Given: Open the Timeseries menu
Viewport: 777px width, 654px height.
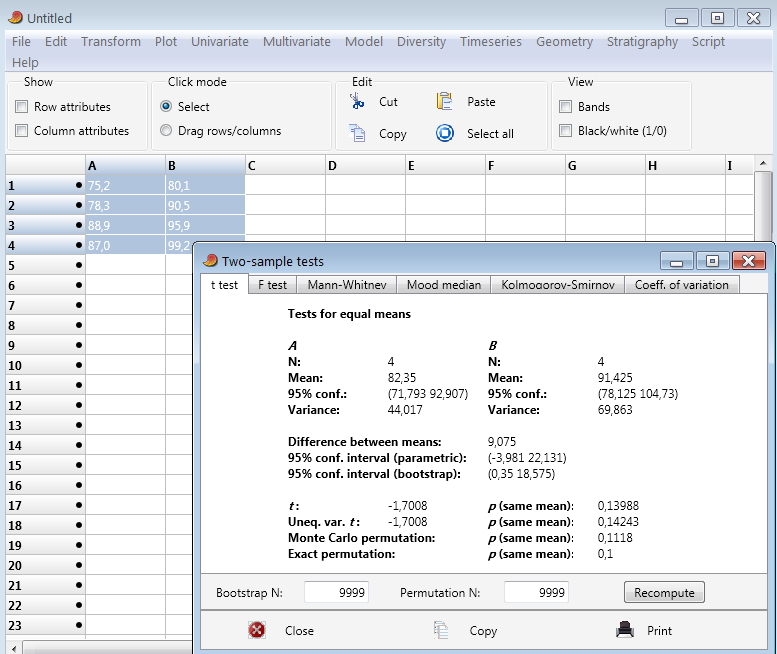Looking at the screenshot, I should (490, 42).
